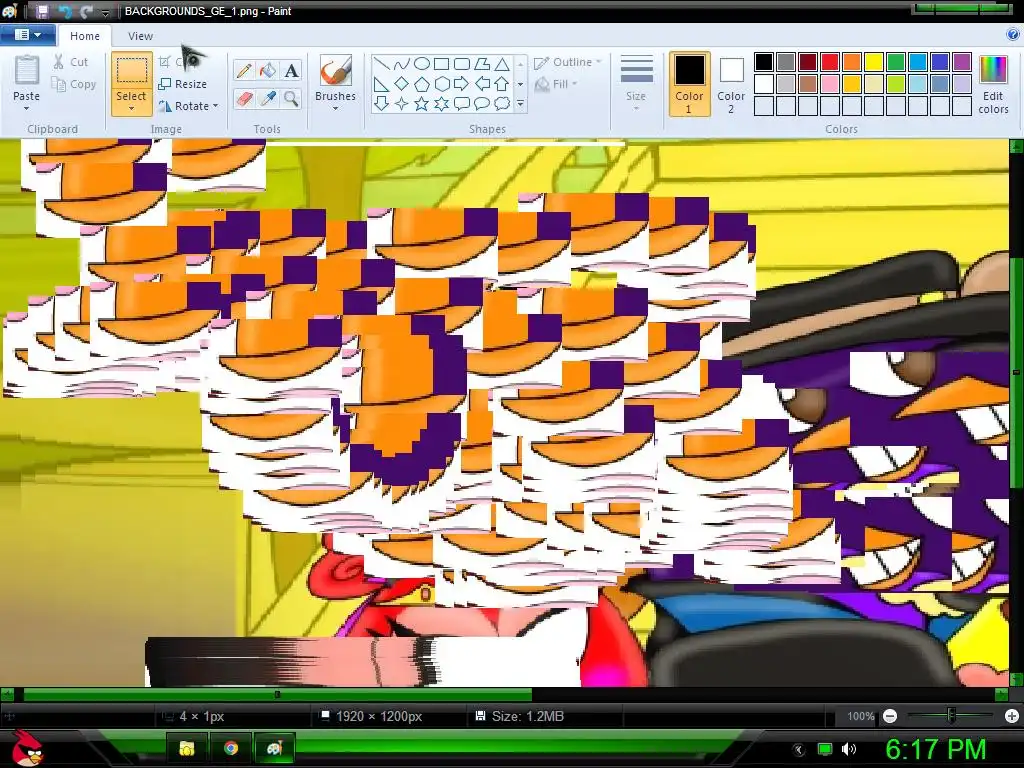Click the Save icon in title bar
Image resolution: width=1024 pixels, height=768 pixels.
[x=42, y=11]
